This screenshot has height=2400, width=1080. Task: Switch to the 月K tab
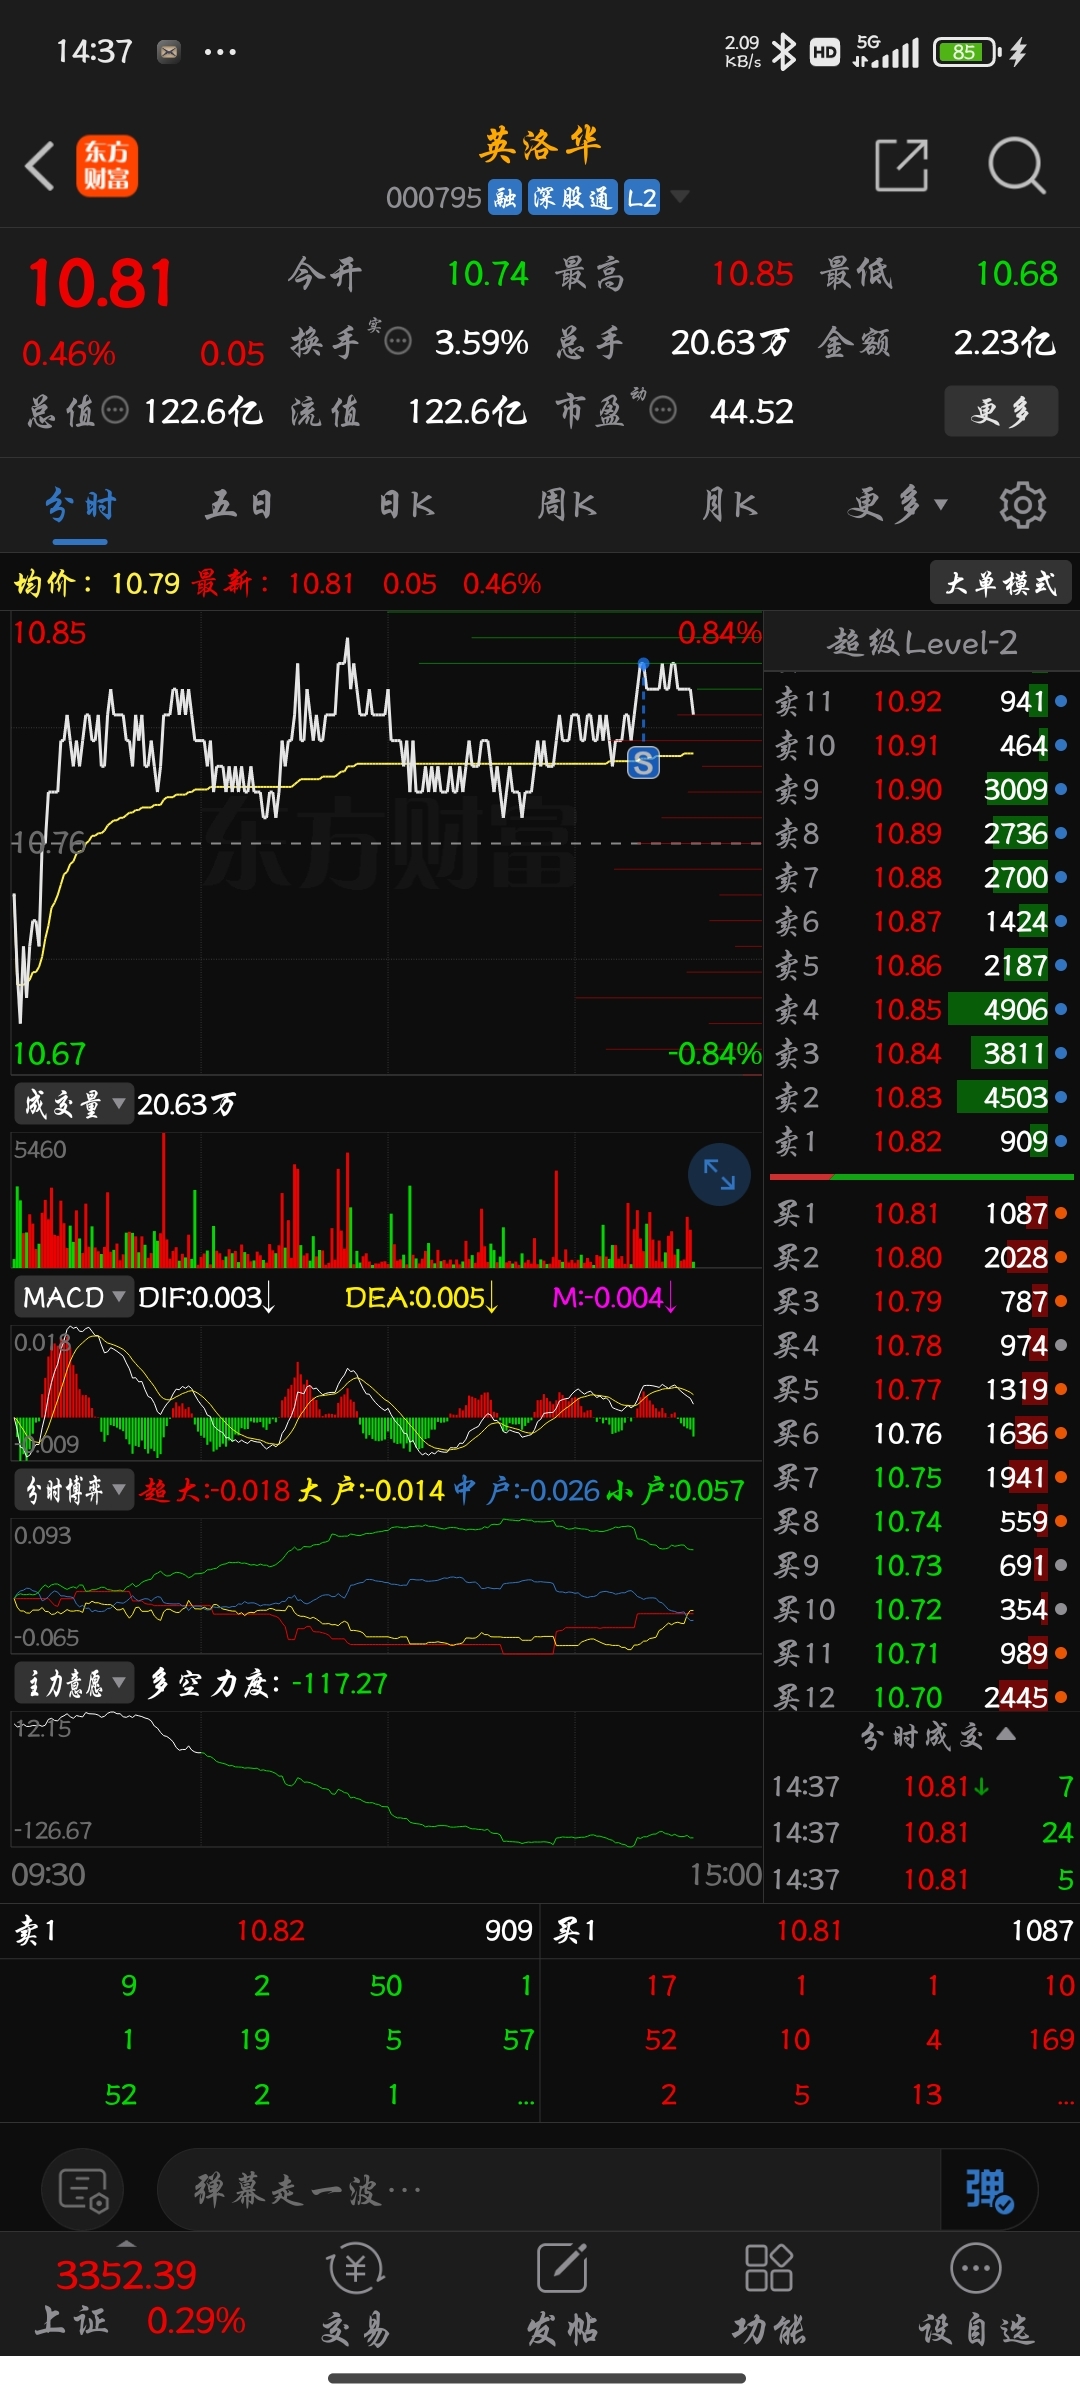(x=729, y=505)
